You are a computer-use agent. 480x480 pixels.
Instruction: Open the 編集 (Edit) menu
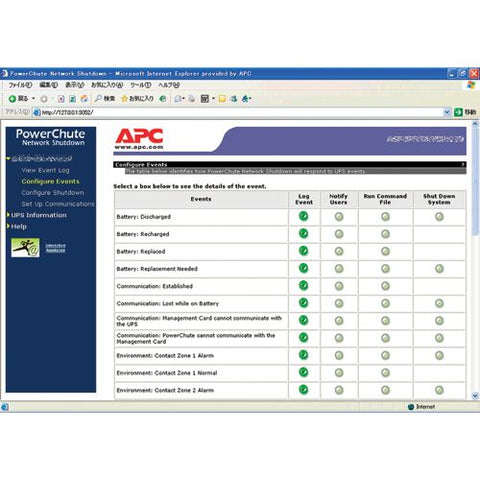click(x=49, y=85)
